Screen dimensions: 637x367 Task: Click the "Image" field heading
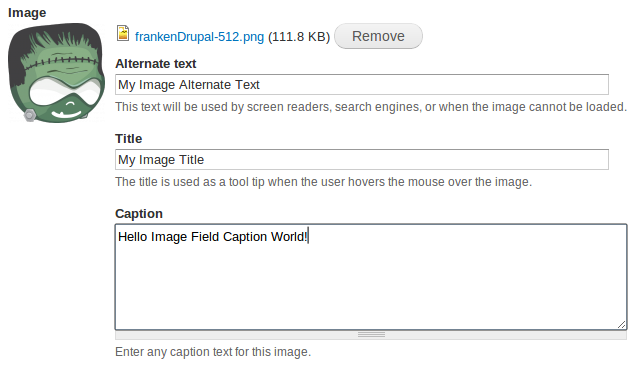point(27,13)
